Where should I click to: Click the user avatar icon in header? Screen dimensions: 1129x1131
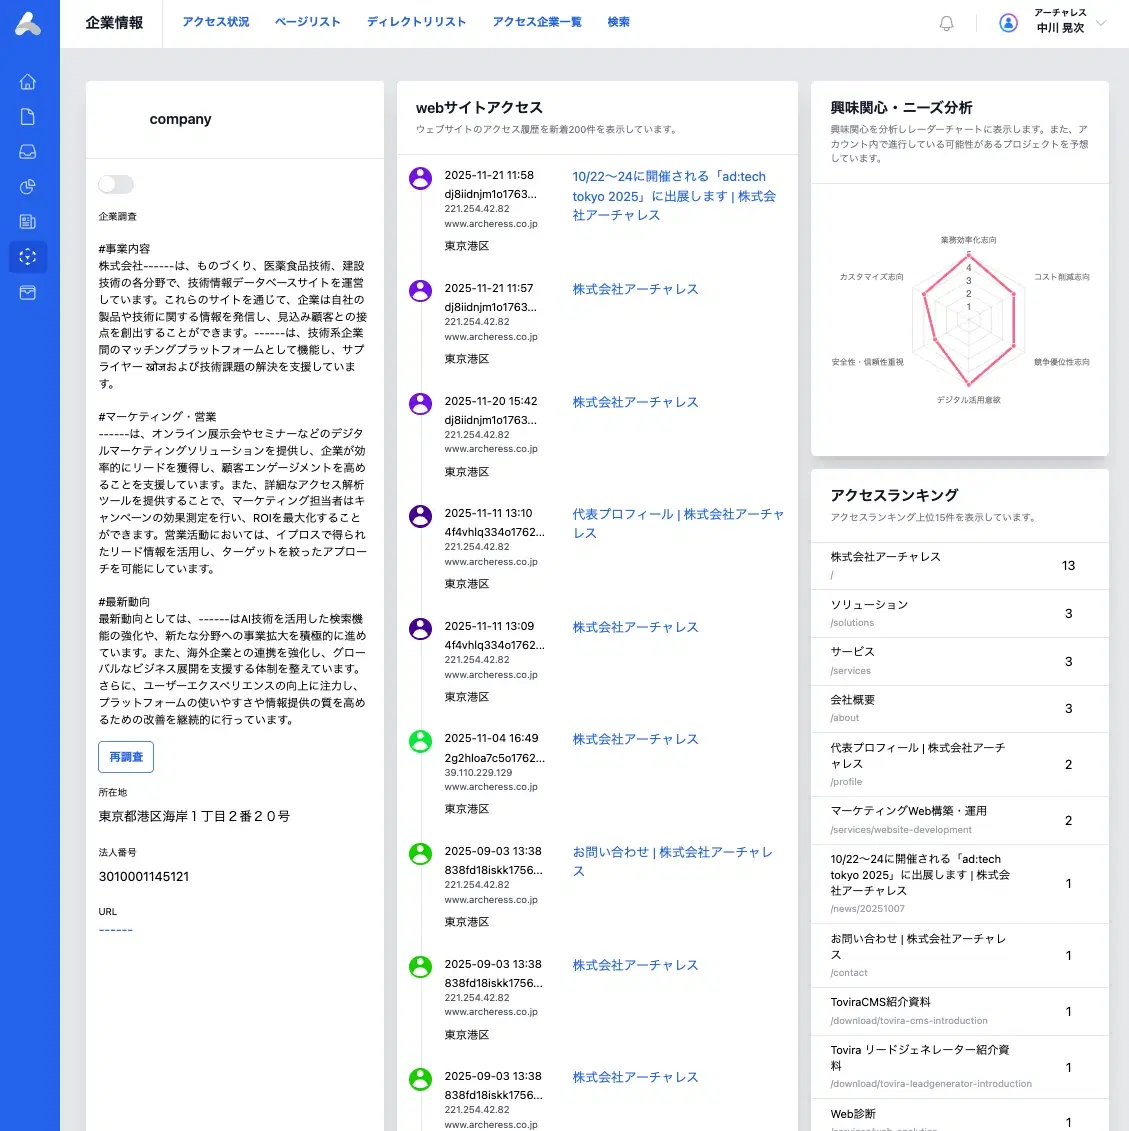coord(1009,23)
